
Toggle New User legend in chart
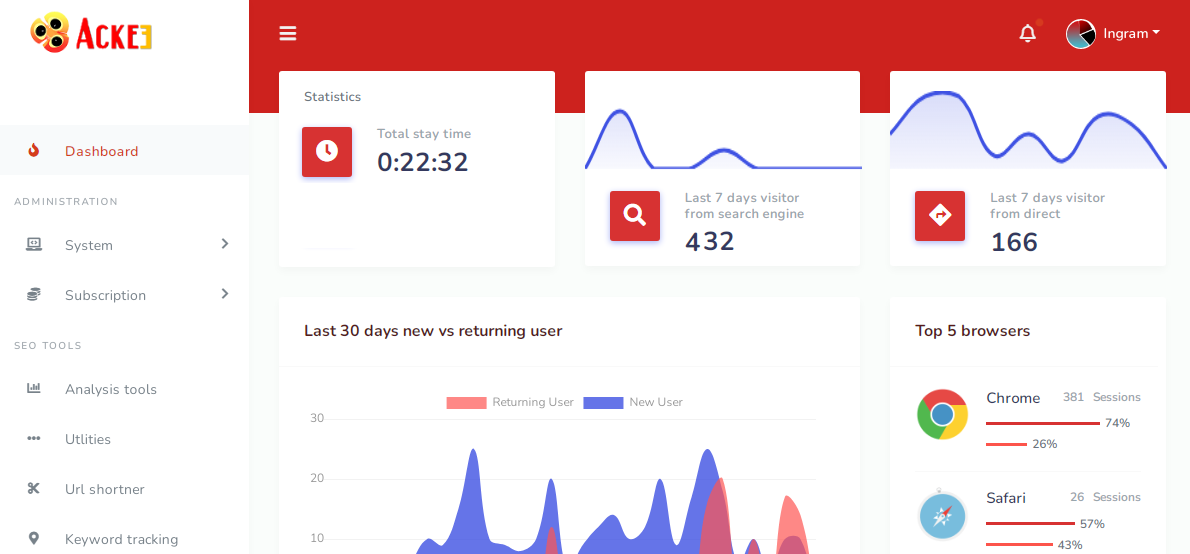pyautogui.click(x=633, y=402)
